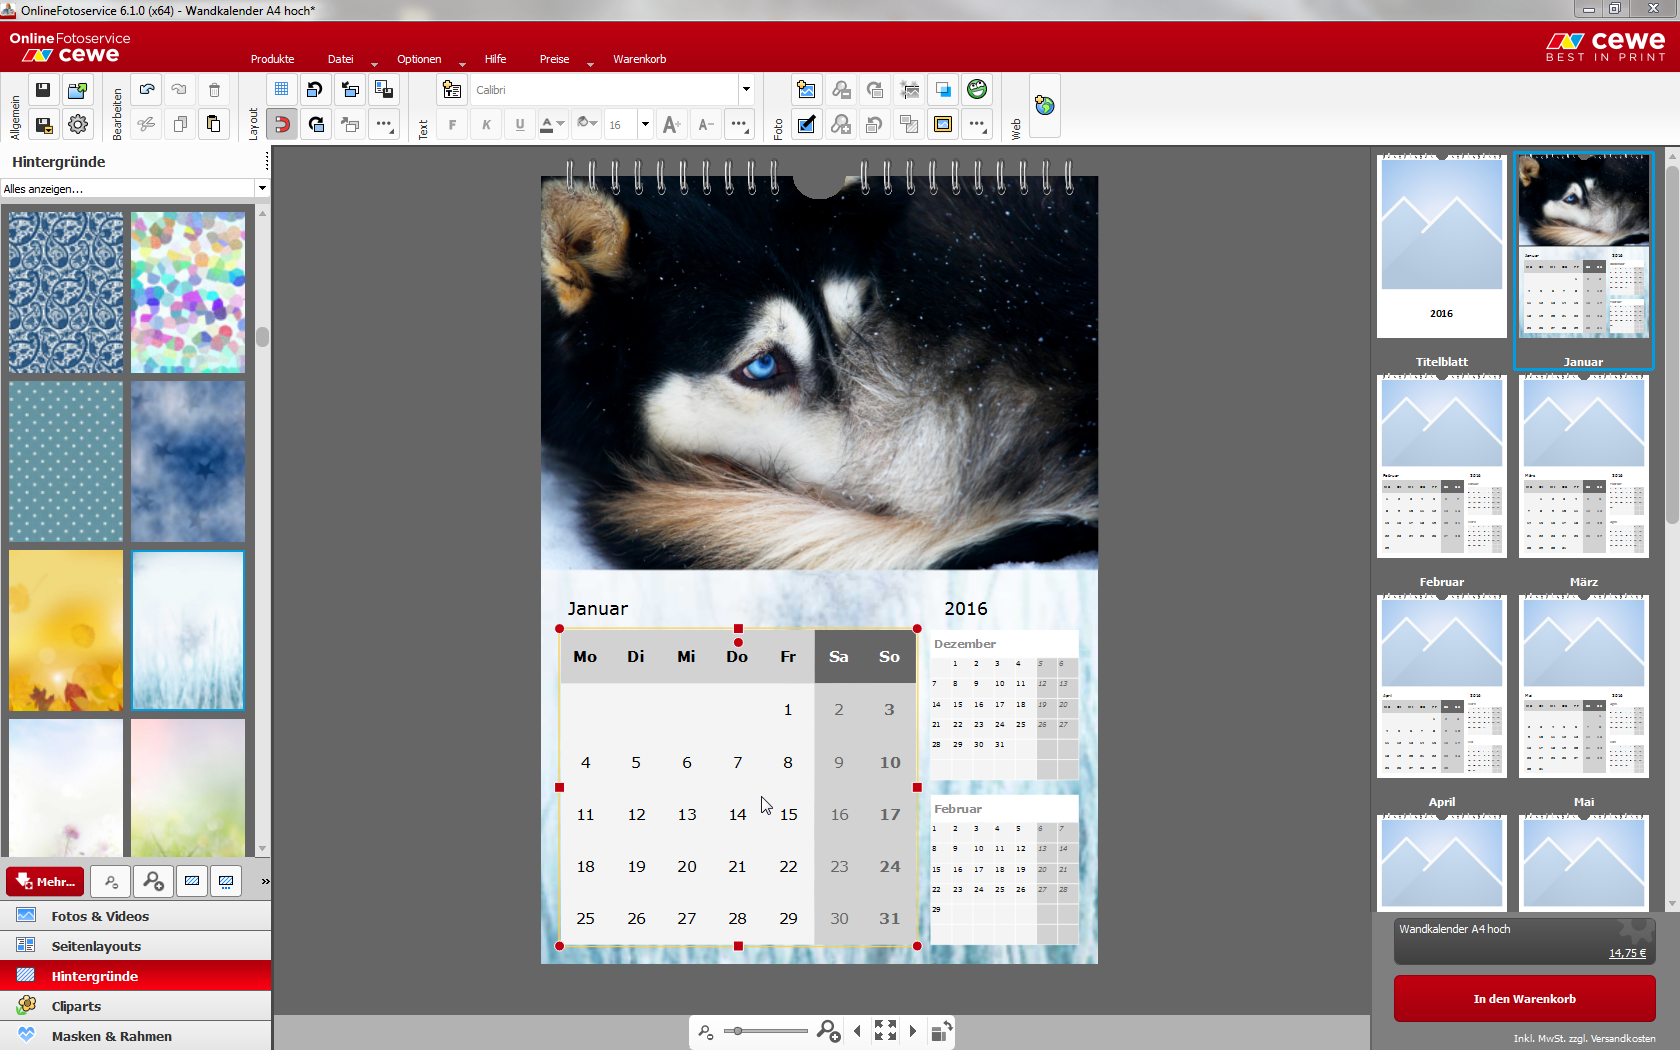Click the add photo icon
Screen dimensions: 1680x1050
(x=806, y=90)
